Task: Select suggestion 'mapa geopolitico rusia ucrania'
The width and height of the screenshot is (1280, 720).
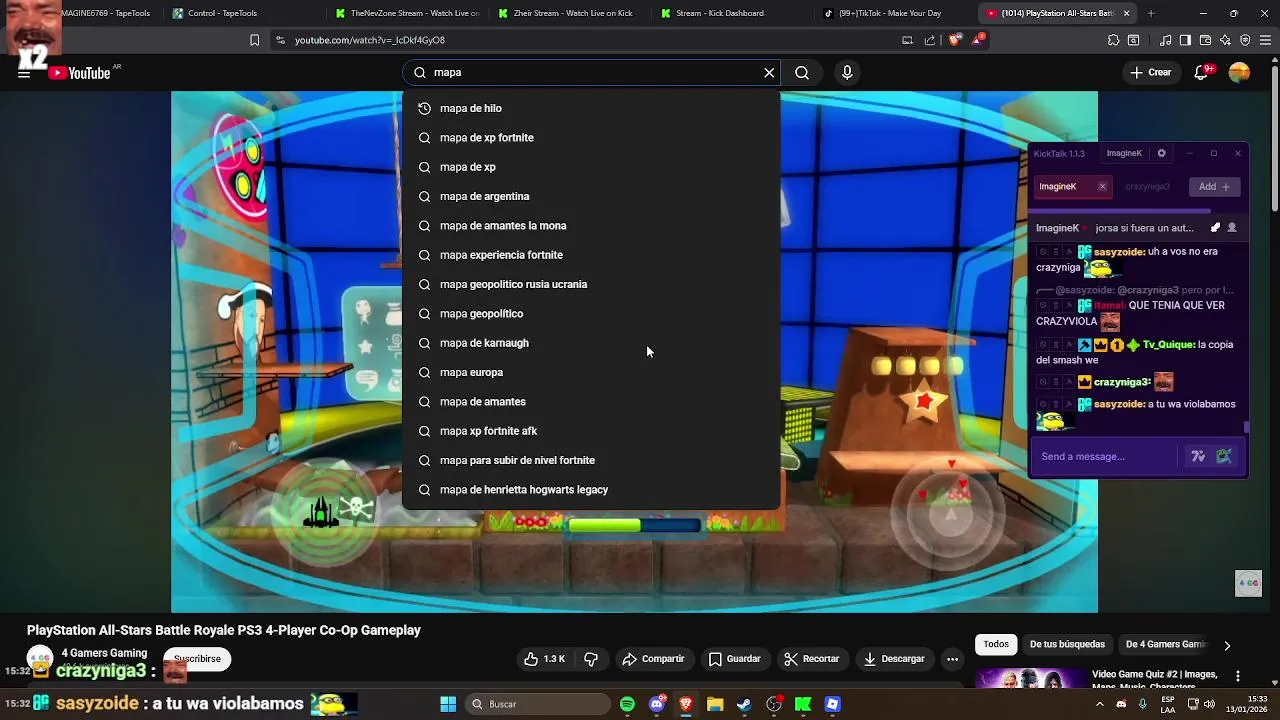Action: [x=591, y=284]
